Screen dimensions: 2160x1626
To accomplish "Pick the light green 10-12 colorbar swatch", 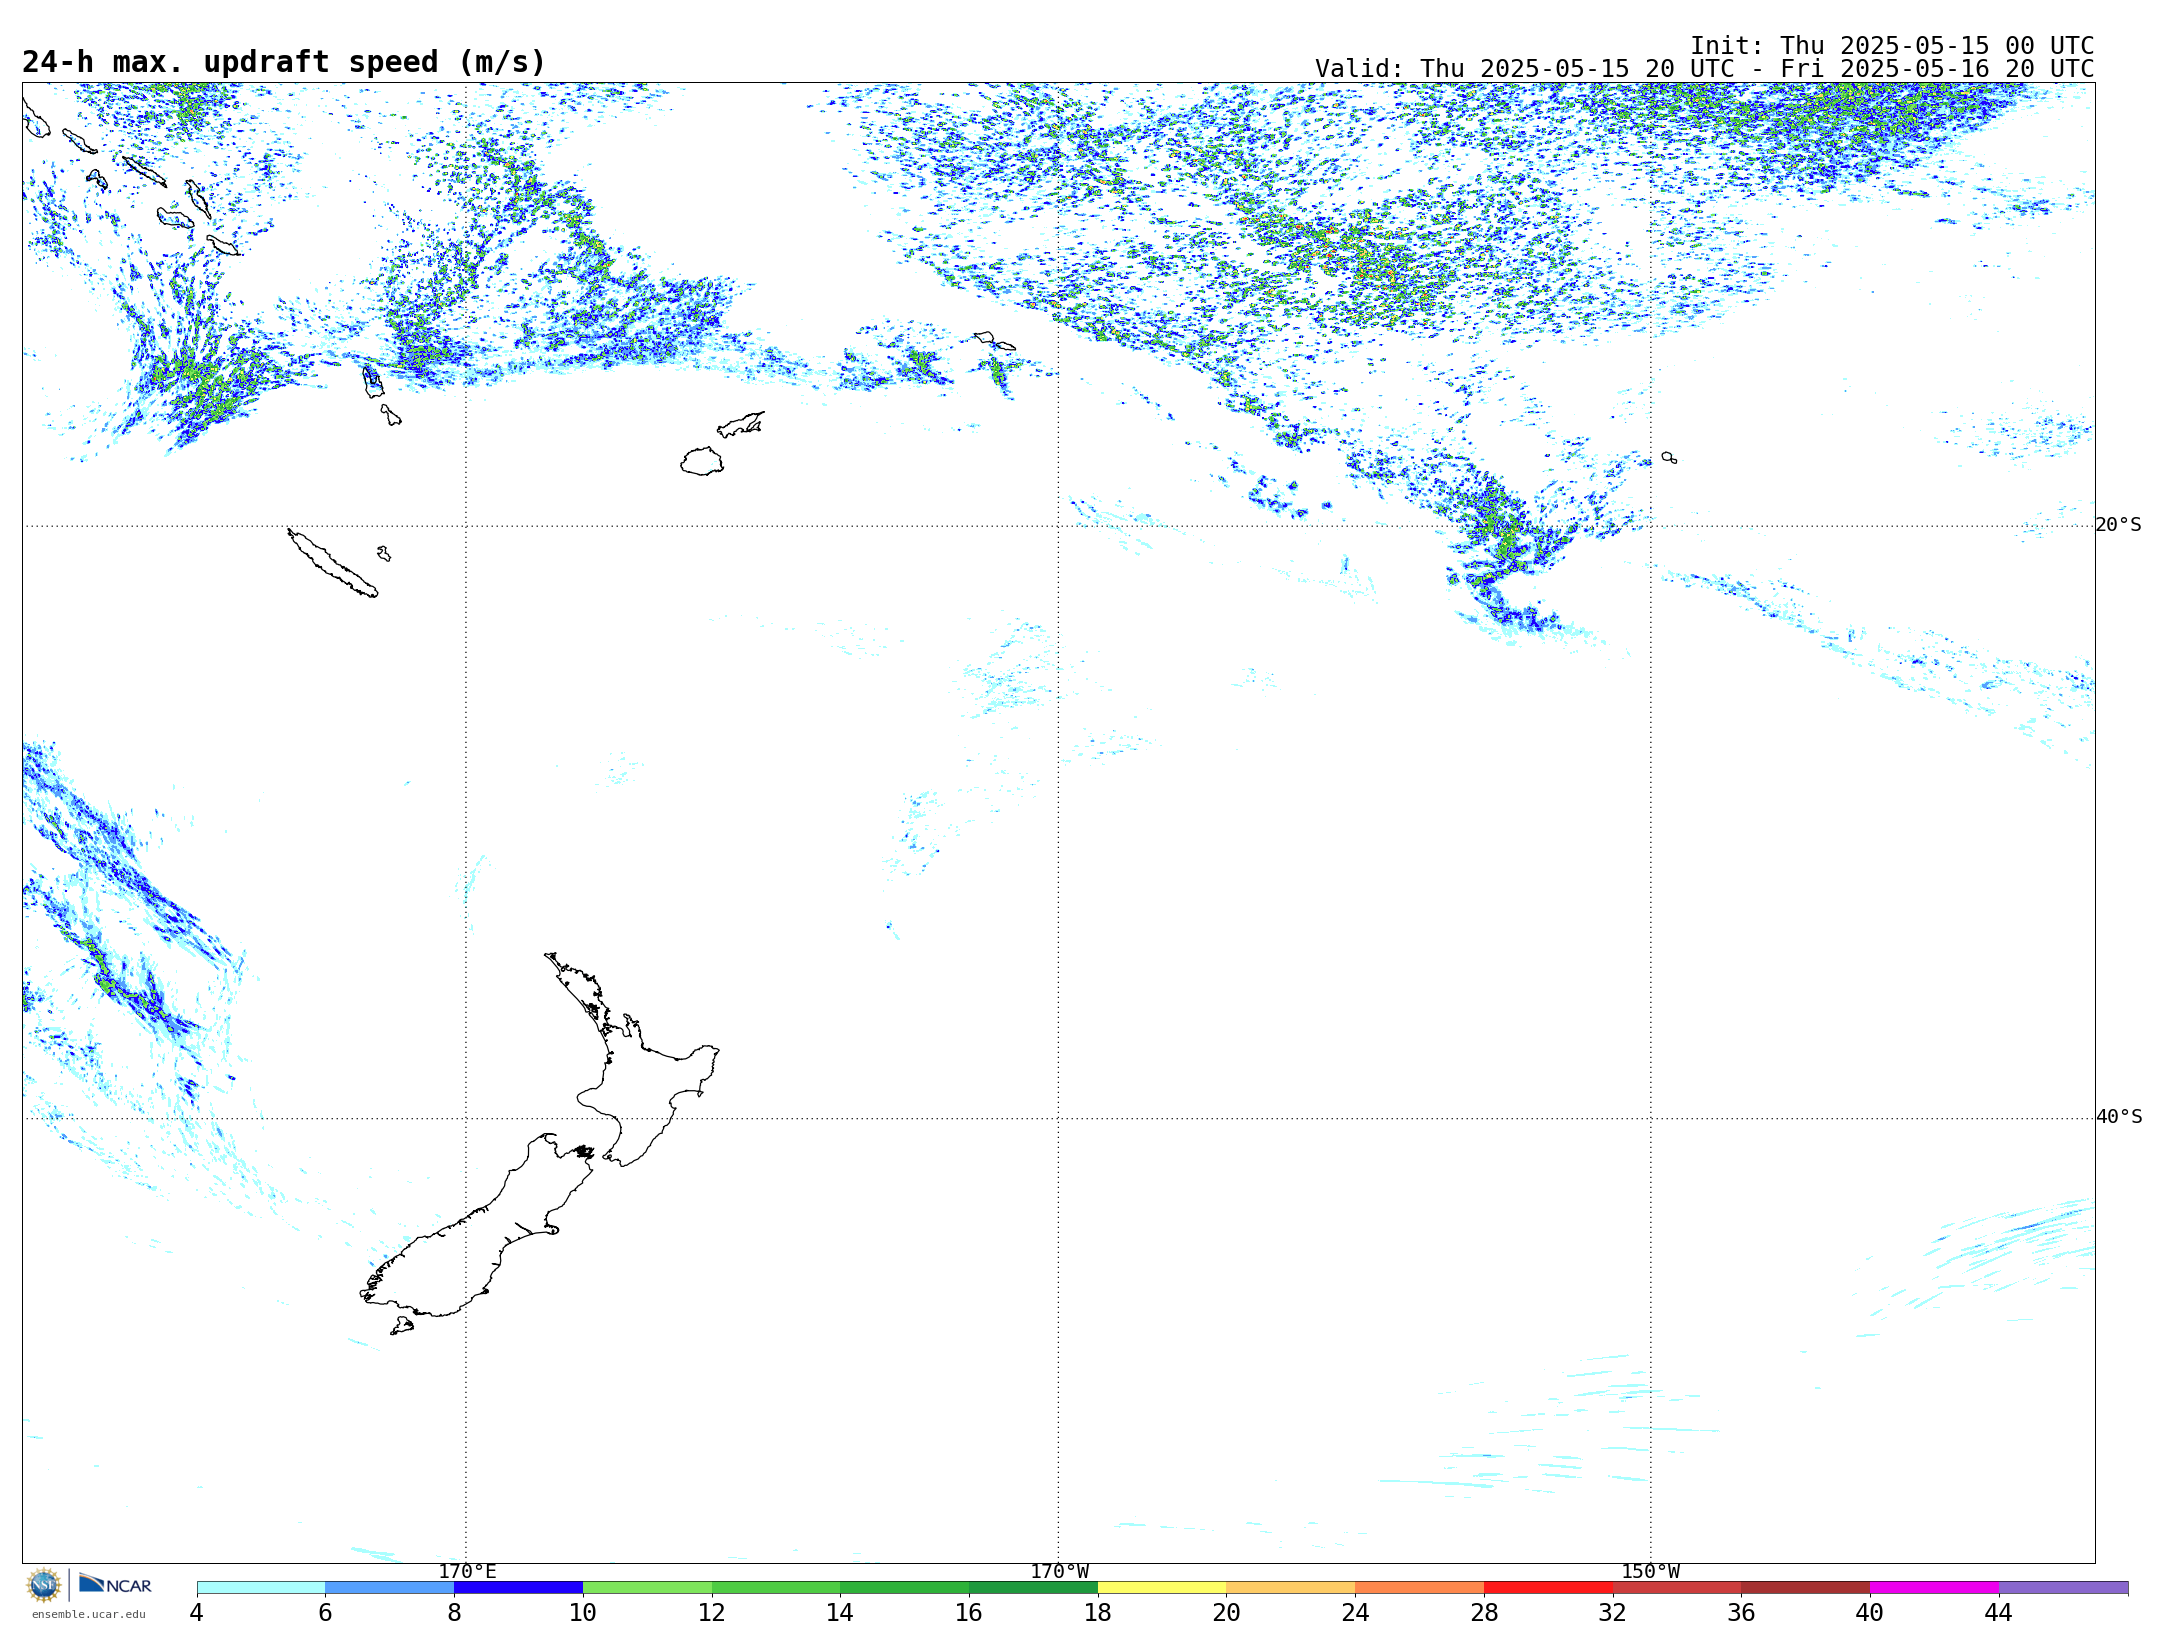I will (647, 1588).
